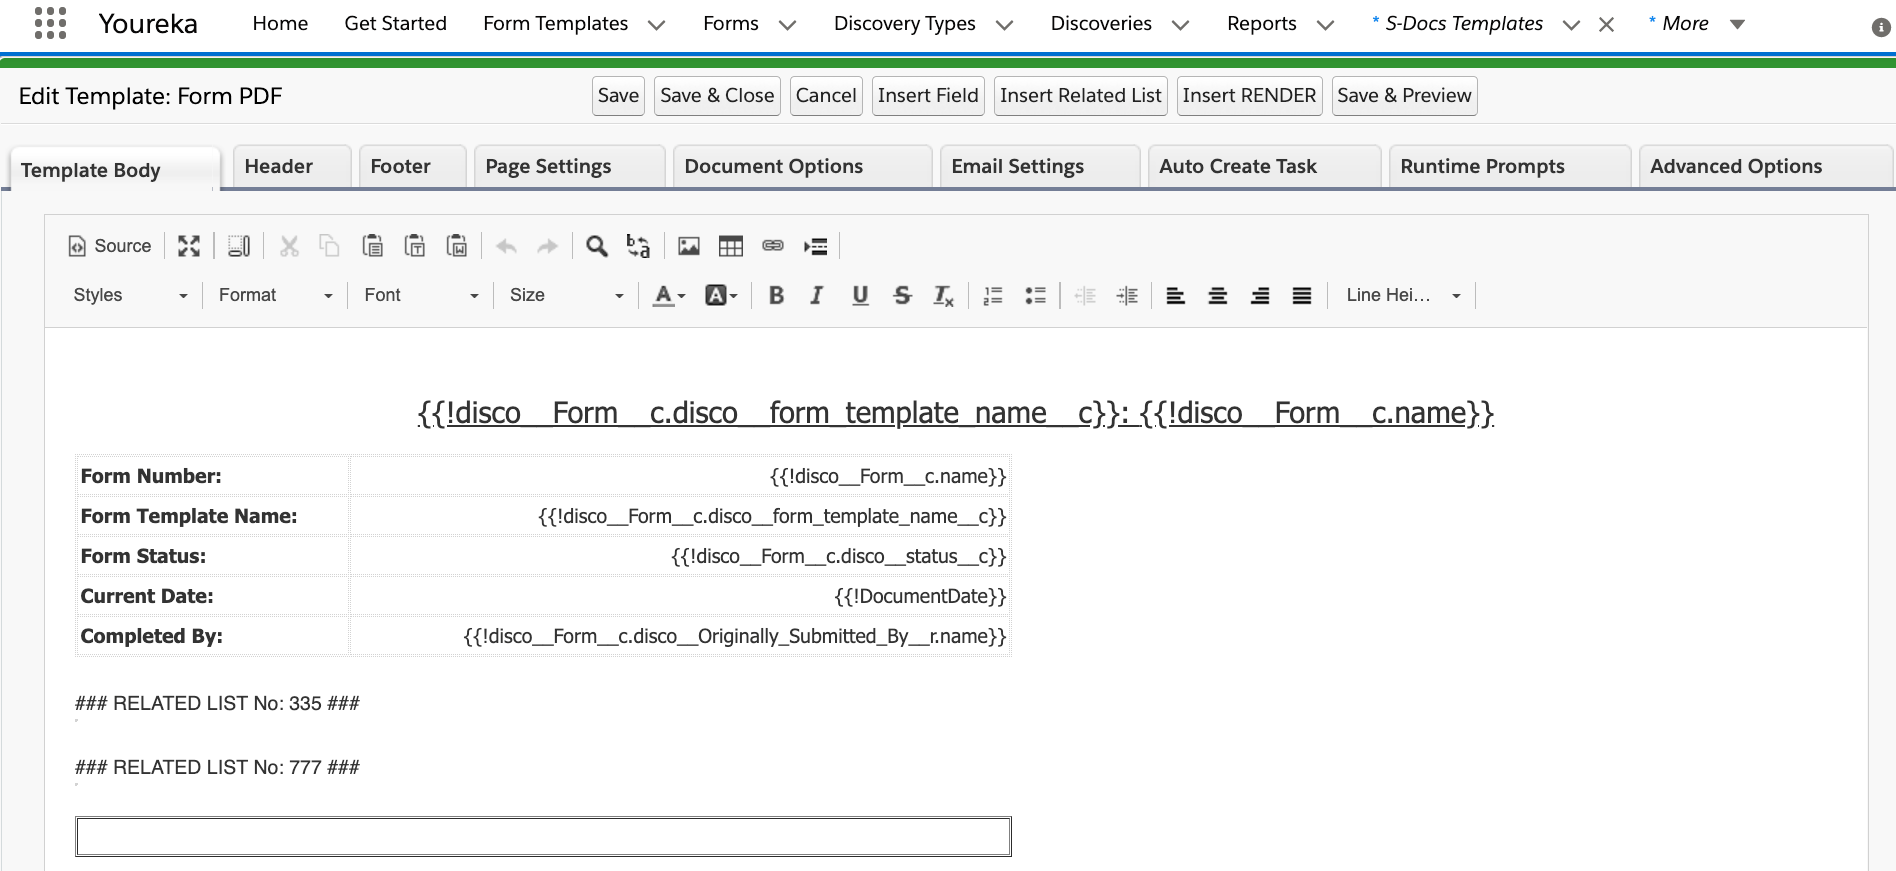Switch to the Footer tab
The width and height of the screenshot is (1896, 871).
point(412,166)
